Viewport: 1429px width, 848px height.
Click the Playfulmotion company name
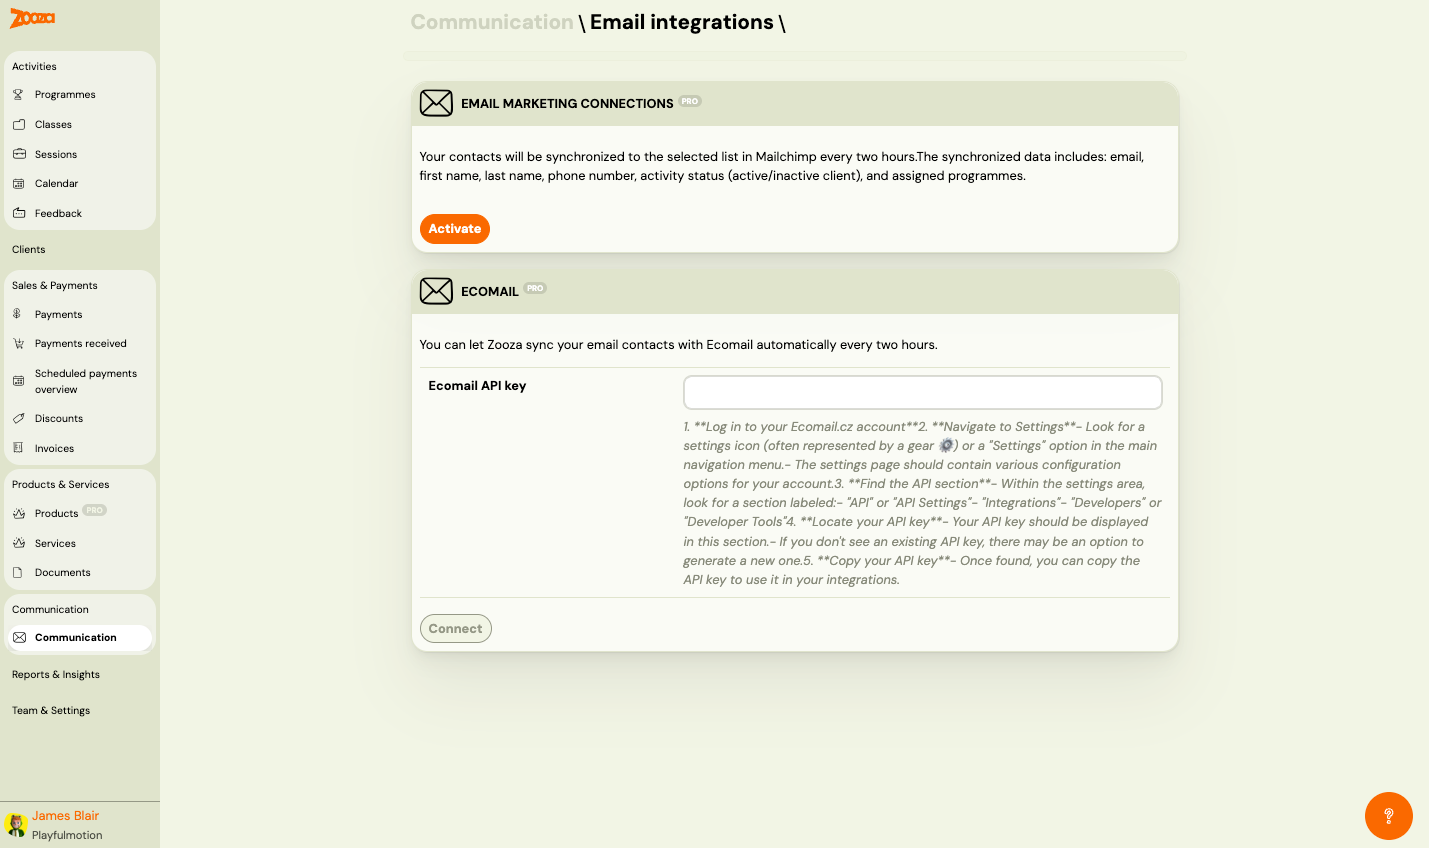67,835
